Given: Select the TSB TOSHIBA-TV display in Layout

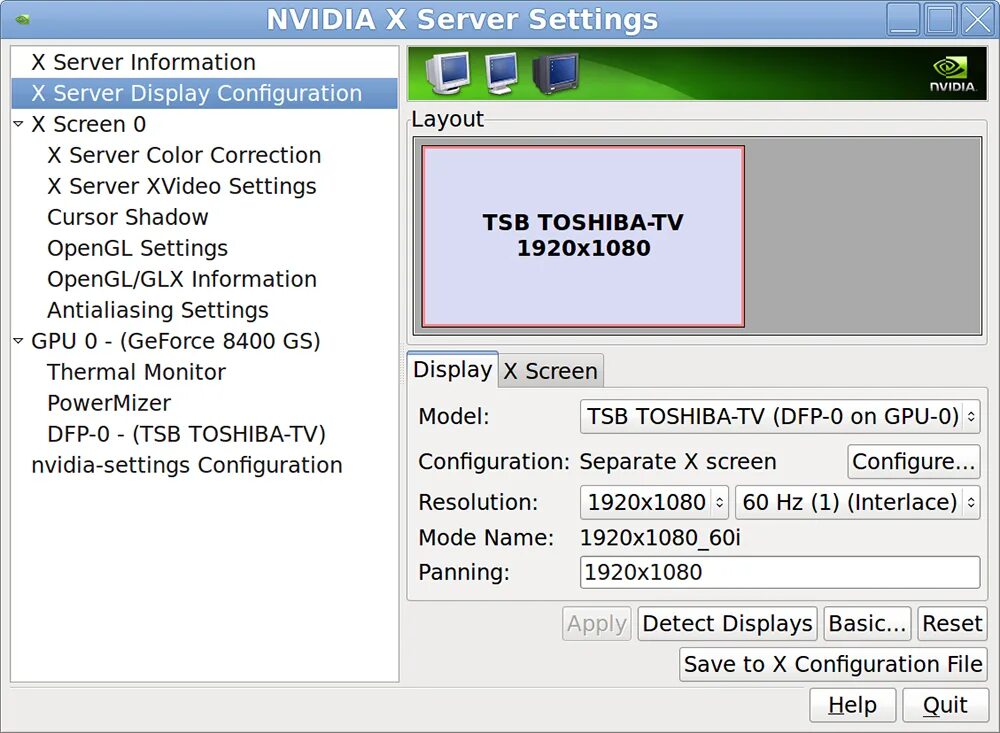Looking at the screenshot, I should pos(583,236).
